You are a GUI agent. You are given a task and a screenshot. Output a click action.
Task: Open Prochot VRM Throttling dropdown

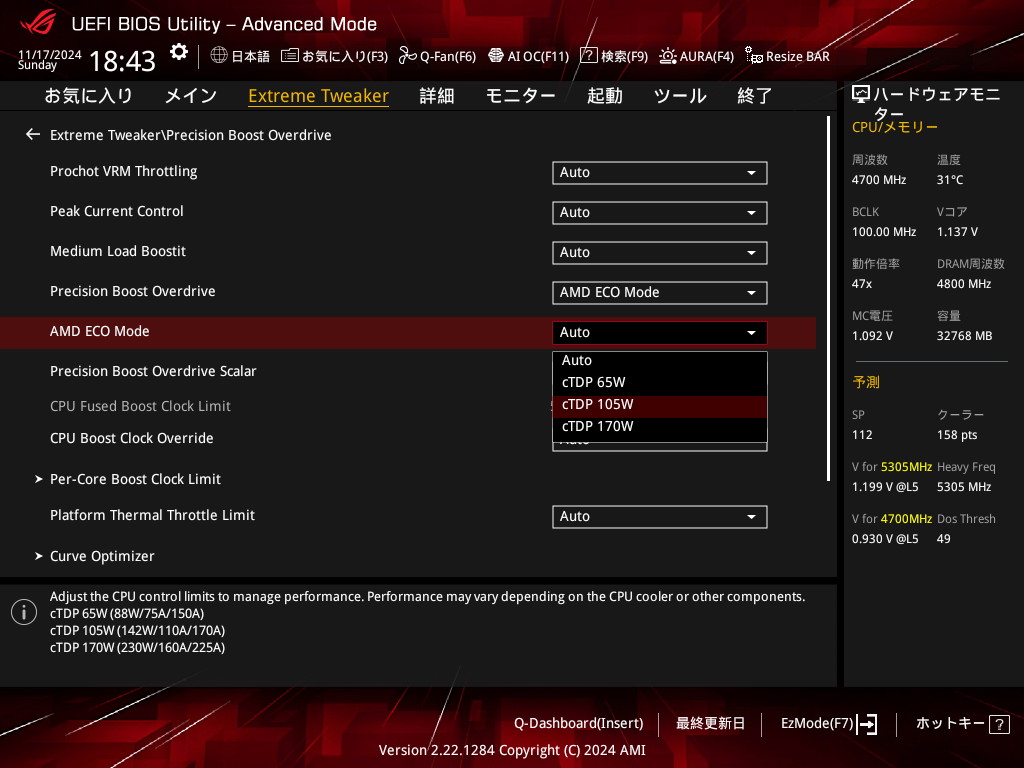tap(660, 172)
